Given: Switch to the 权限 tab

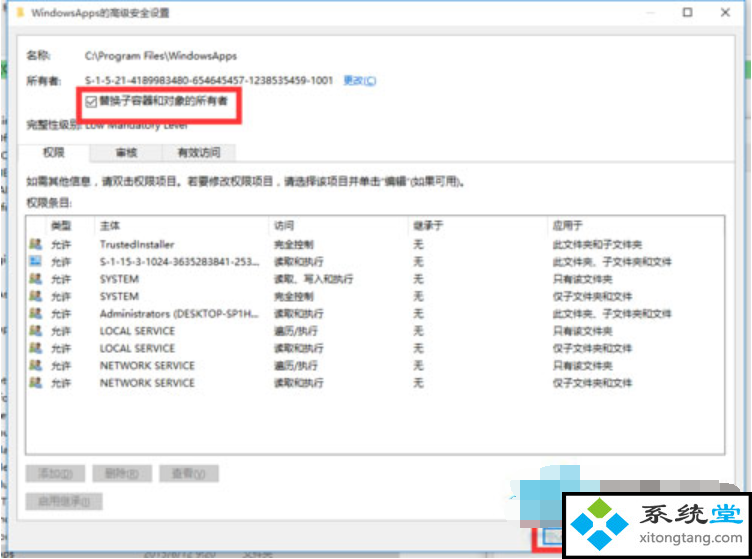Looking at the screenshot, I should pos(54,152).
